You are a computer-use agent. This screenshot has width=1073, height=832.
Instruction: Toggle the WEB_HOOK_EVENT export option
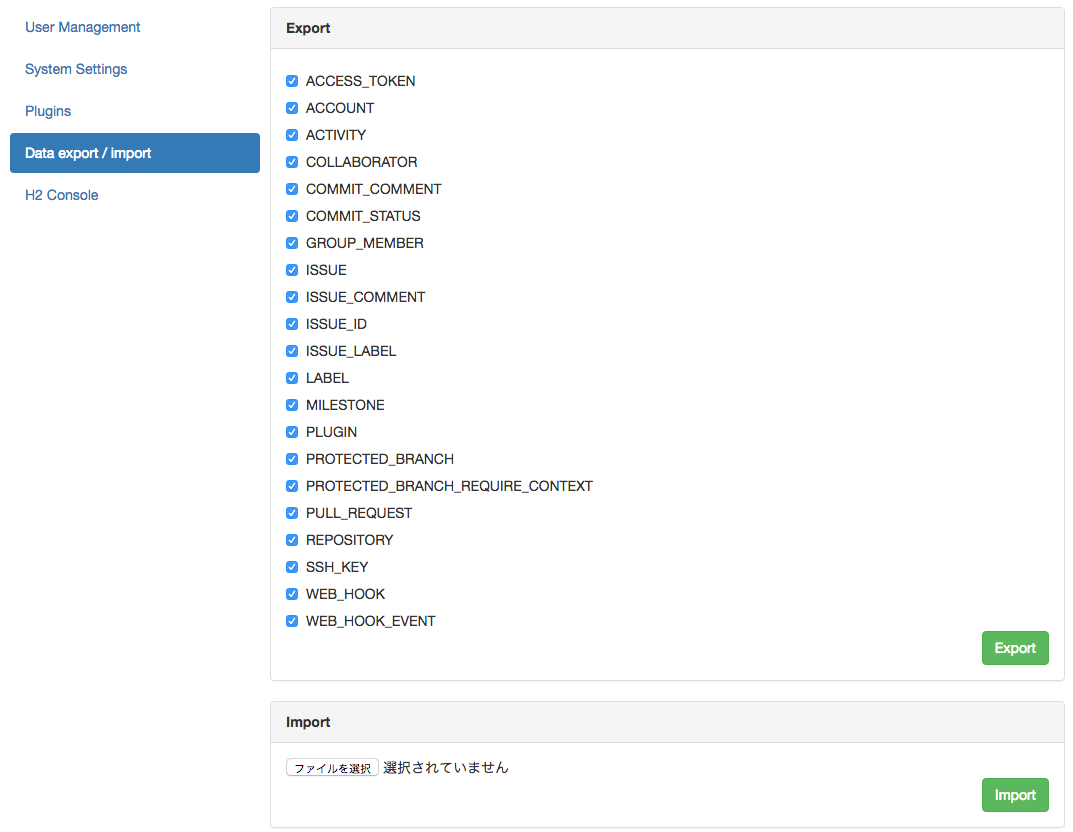click(x=291, y=620)
